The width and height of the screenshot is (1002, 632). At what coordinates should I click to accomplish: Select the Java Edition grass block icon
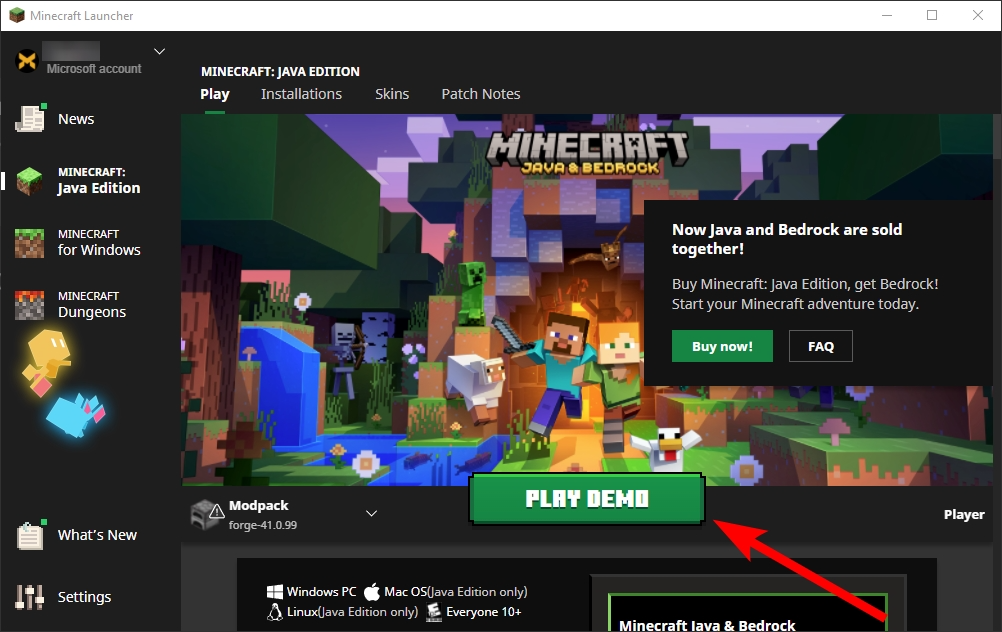coord(29,181)
